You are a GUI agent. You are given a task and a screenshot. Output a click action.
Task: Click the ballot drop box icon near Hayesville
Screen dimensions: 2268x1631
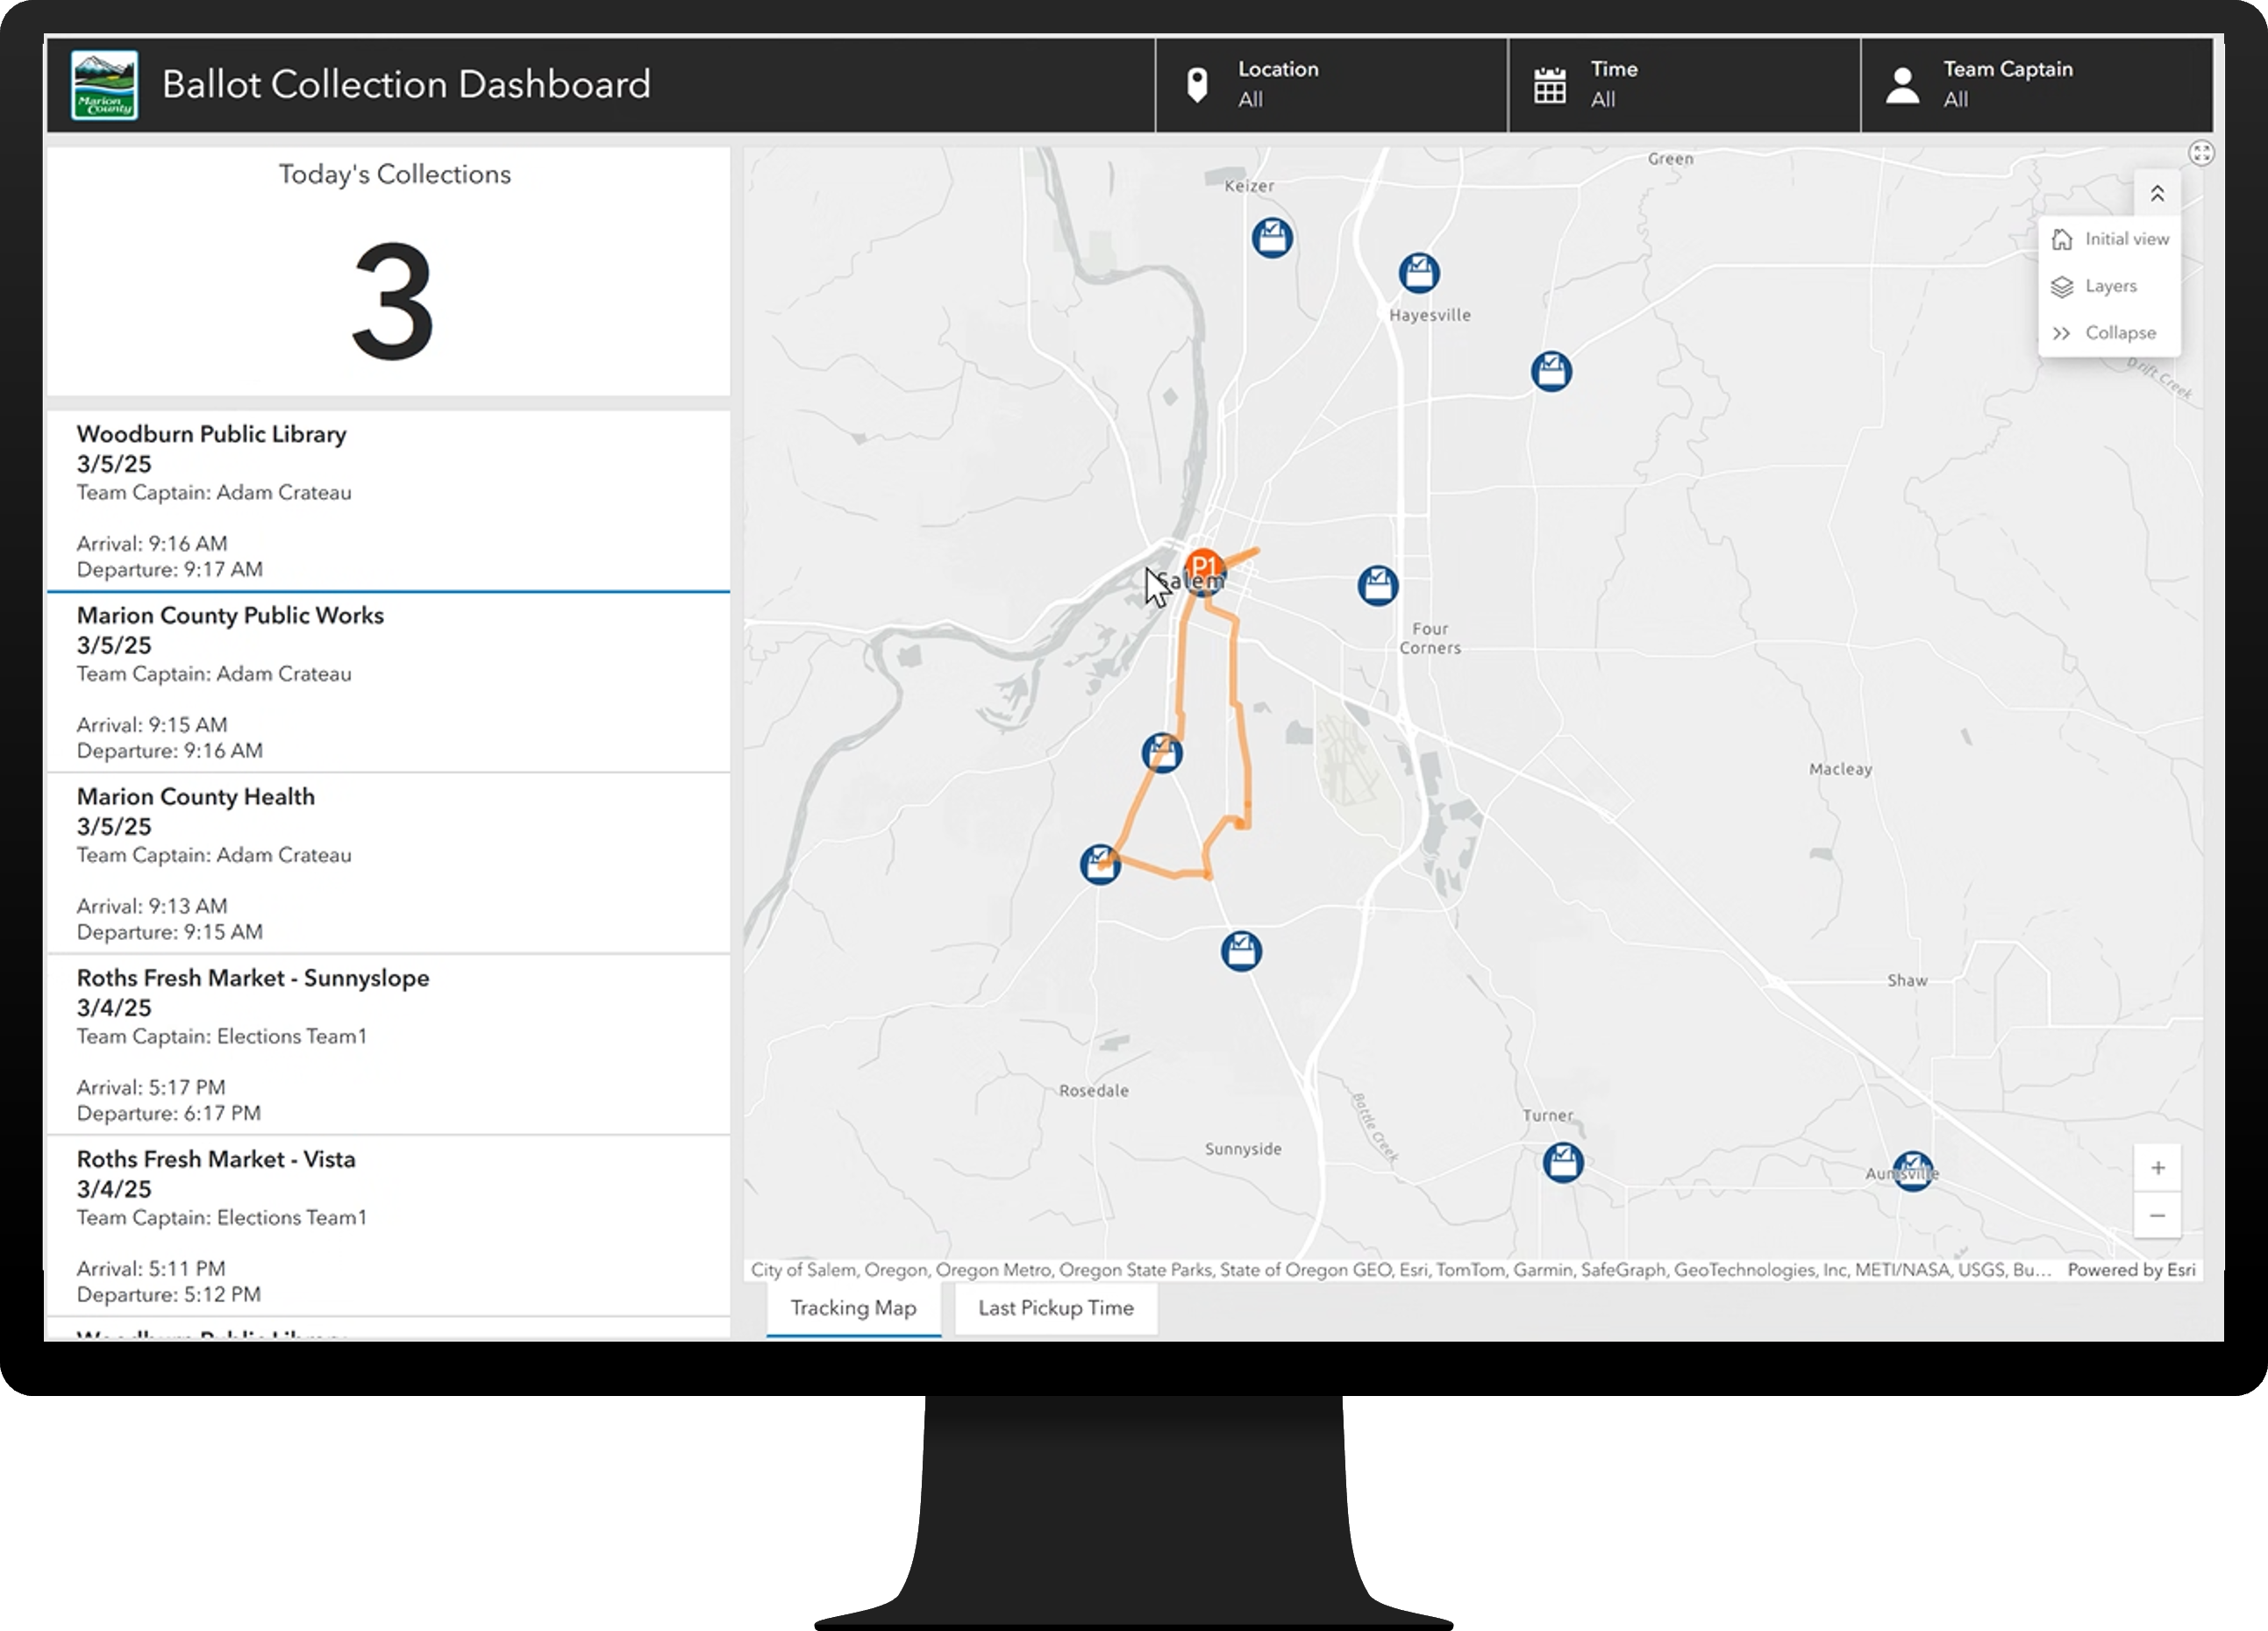pyautogui.click(x=1418, y=272)
